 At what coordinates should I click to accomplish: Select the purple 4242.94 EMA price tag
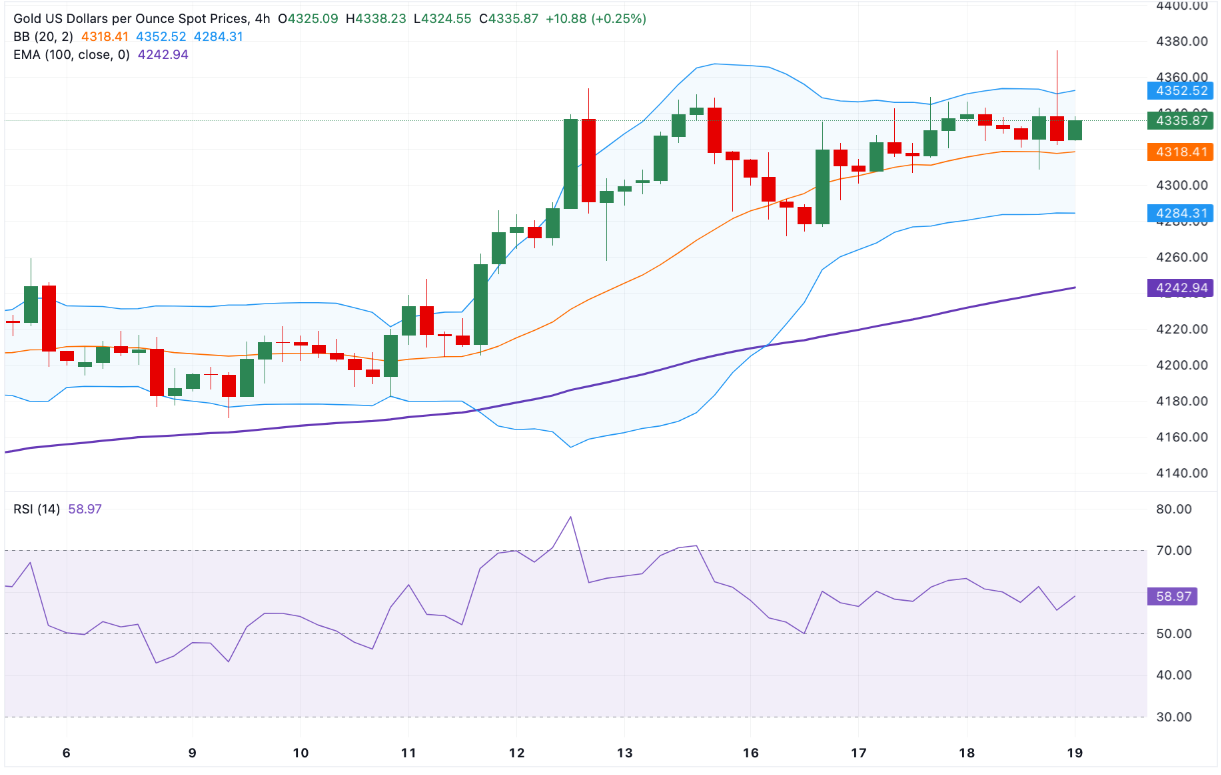[1183, 288]
